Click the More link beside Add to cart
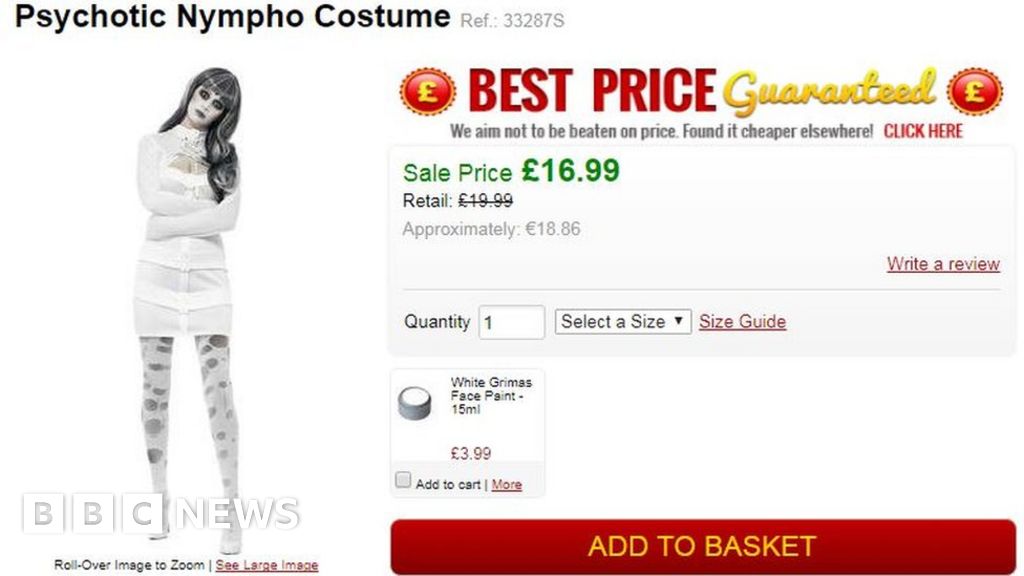 click(506, 484)
